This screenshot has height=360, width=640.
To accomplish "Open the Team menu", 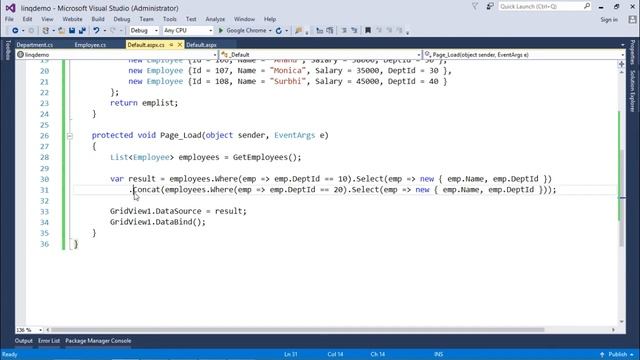I will pos(147,19).
